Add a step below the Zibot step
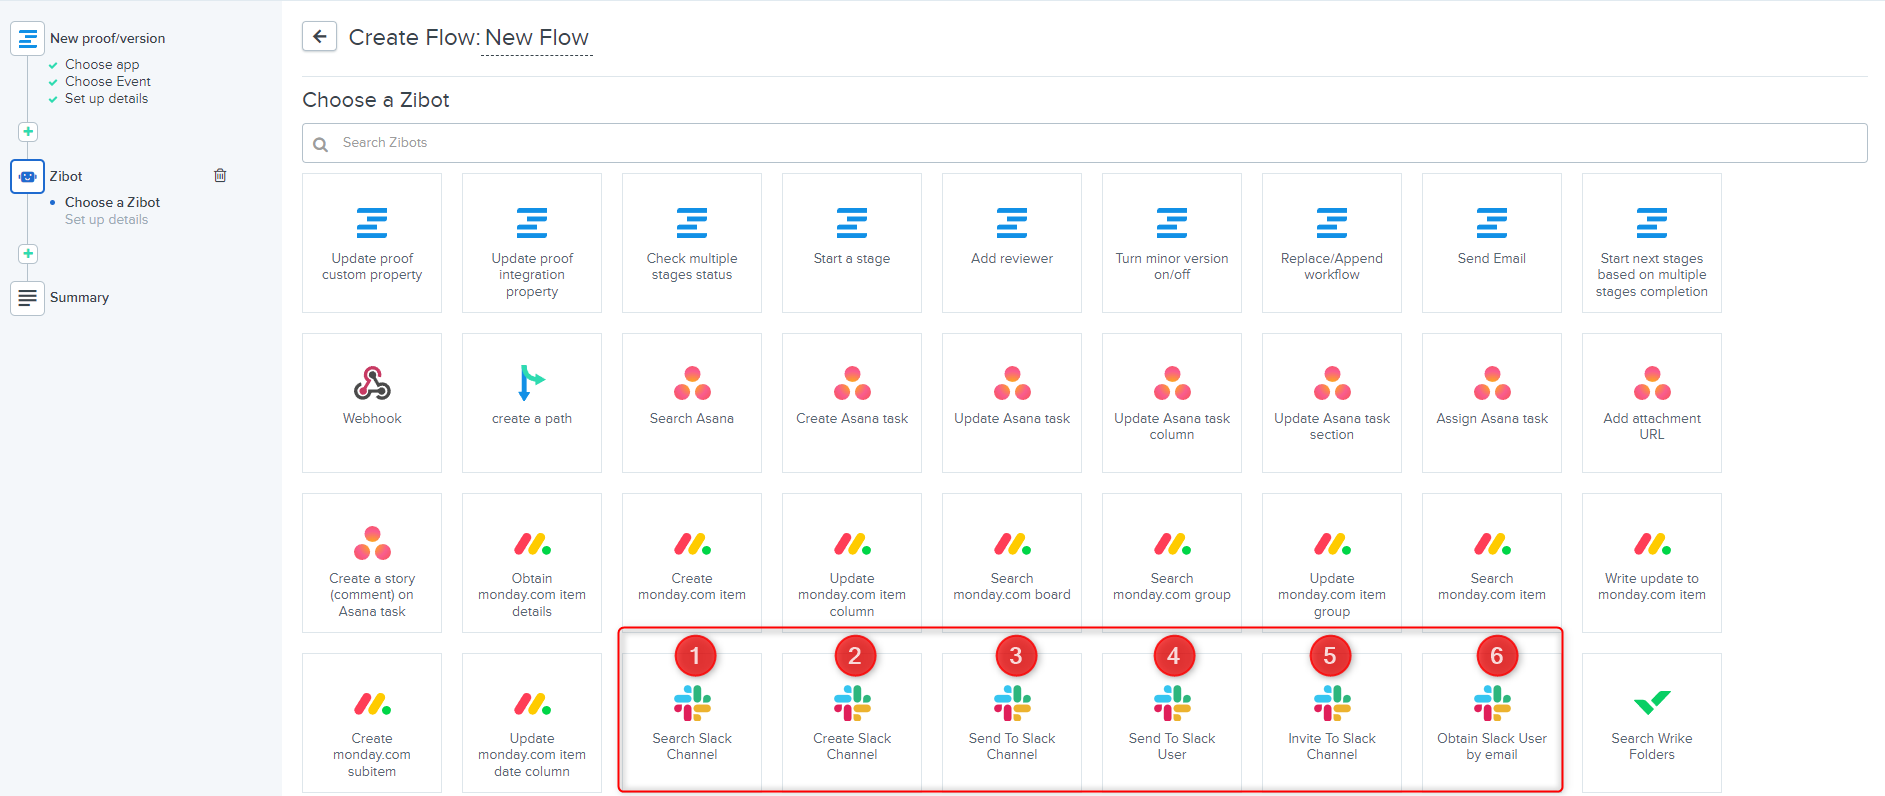Image resolution: width=1885 pixels, height=796 pixels. [x=28, y=254]
